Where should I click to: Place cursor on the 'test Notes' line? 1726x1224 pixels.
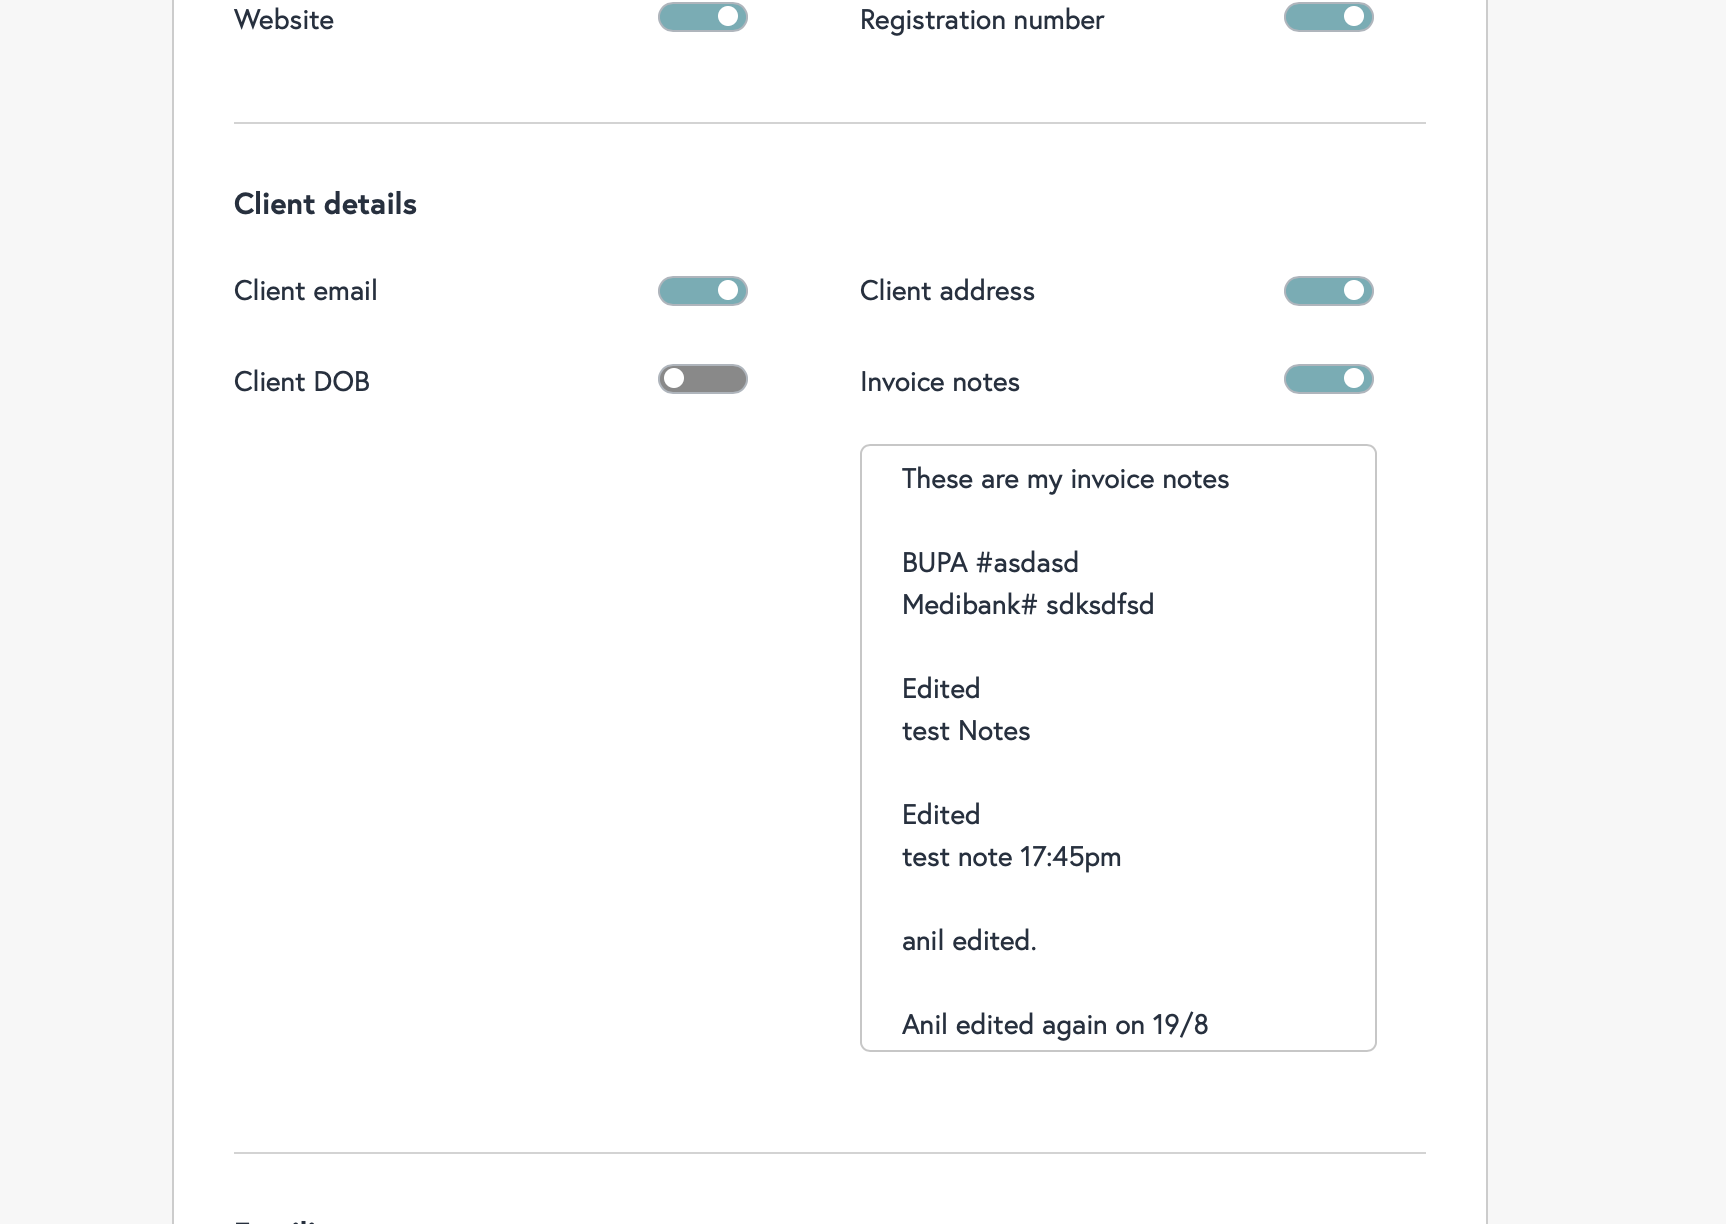tap(965, 731)
